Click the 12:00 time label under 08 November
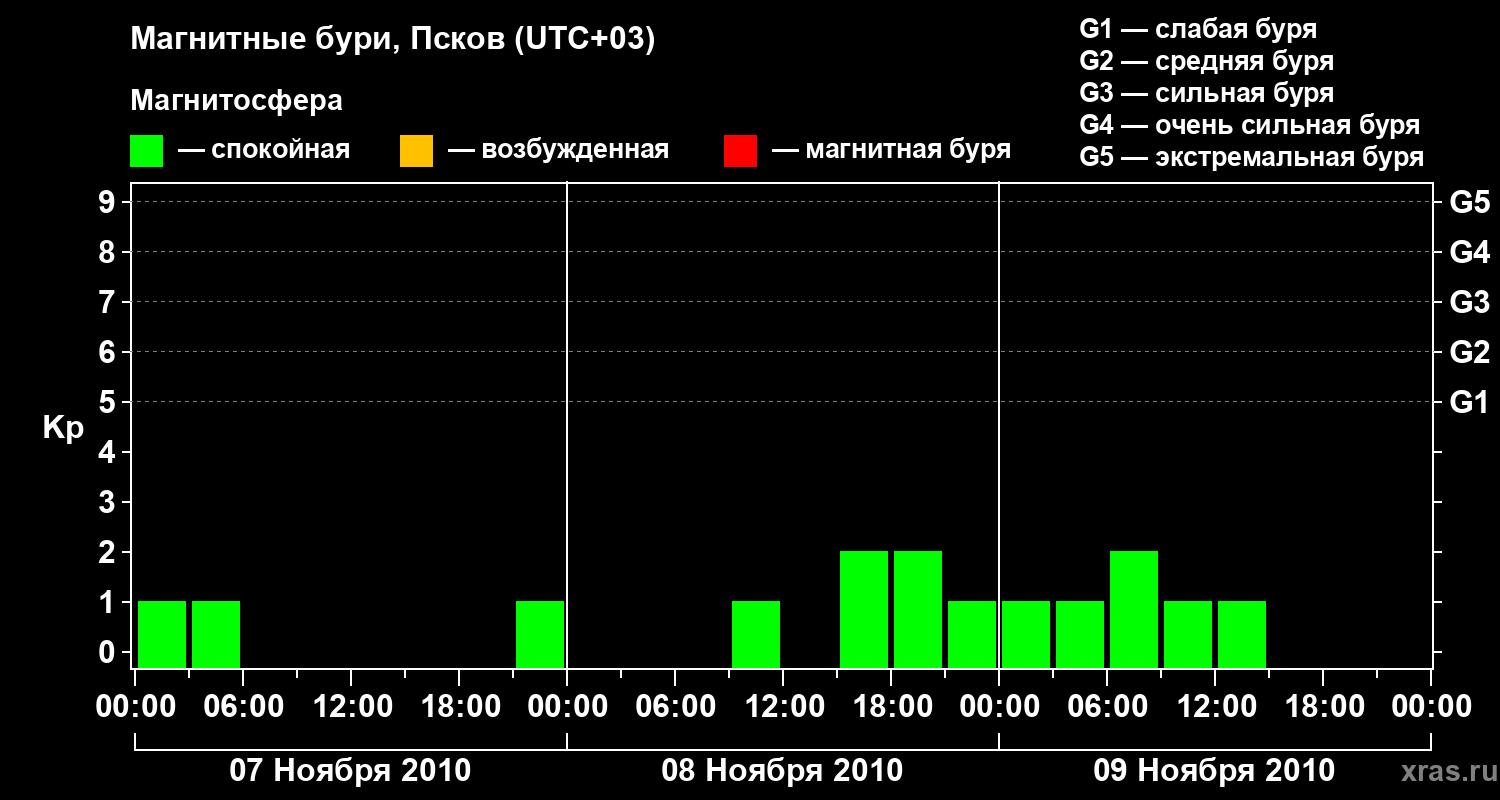The image size is (1500, 800). pyautogui.click(x=783, y=706)
